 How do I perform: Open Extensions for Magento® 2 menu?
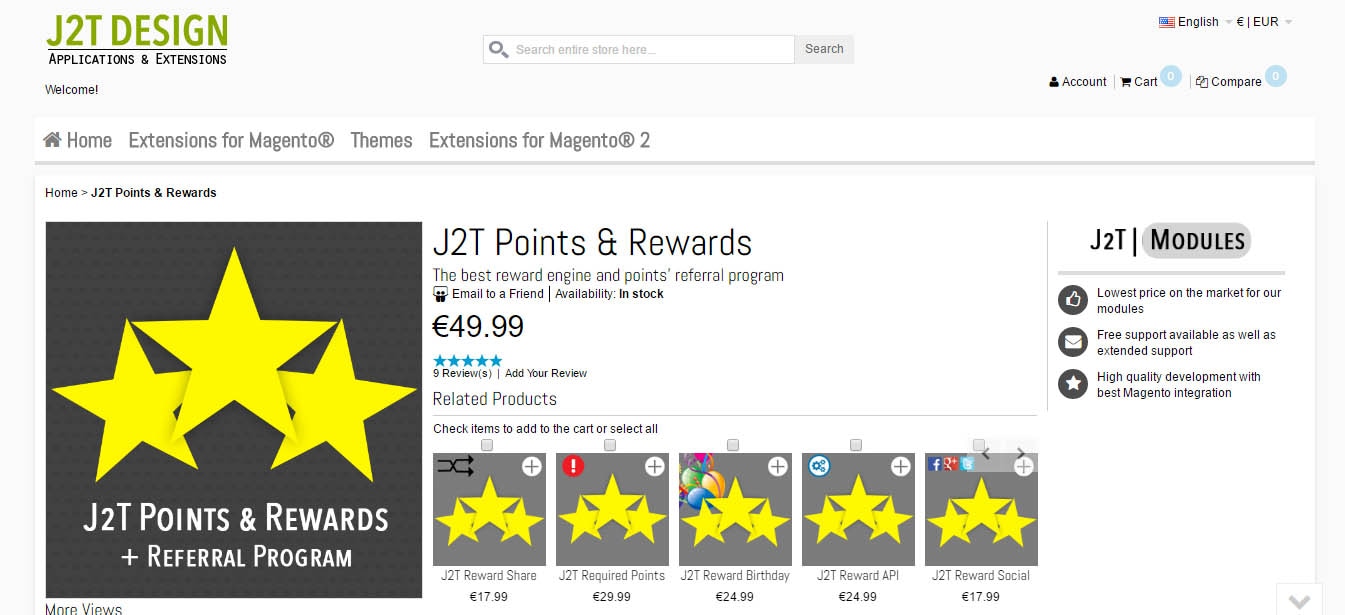pyautogui.click(x=539, y=140)
